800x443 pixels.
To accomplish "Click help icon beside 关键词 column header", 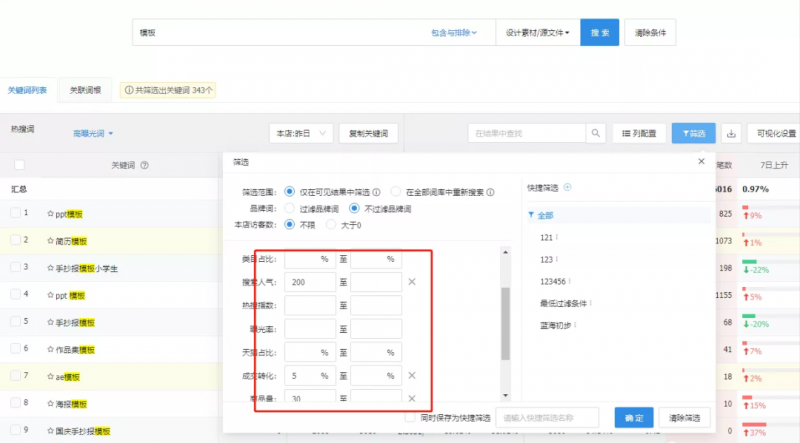I will coord(145,166).
